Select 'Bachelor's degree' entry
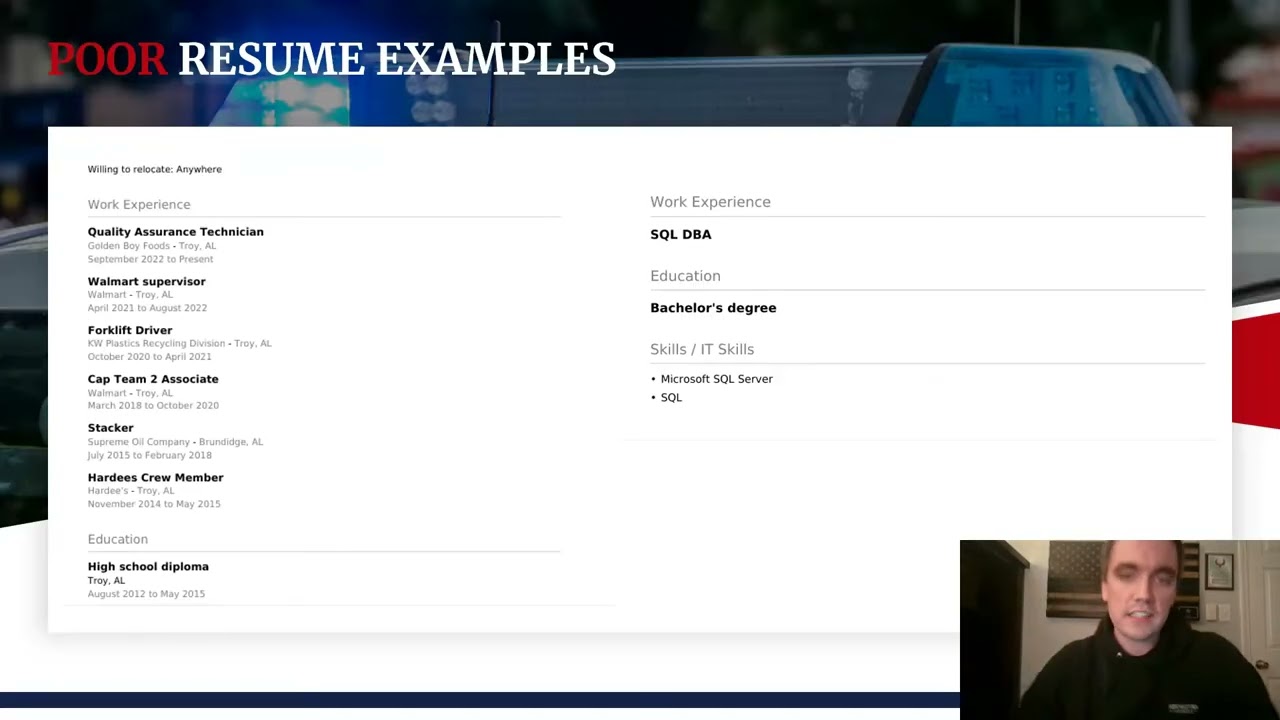This screenshot has height=720, width=1280. [x=713, y=308]
